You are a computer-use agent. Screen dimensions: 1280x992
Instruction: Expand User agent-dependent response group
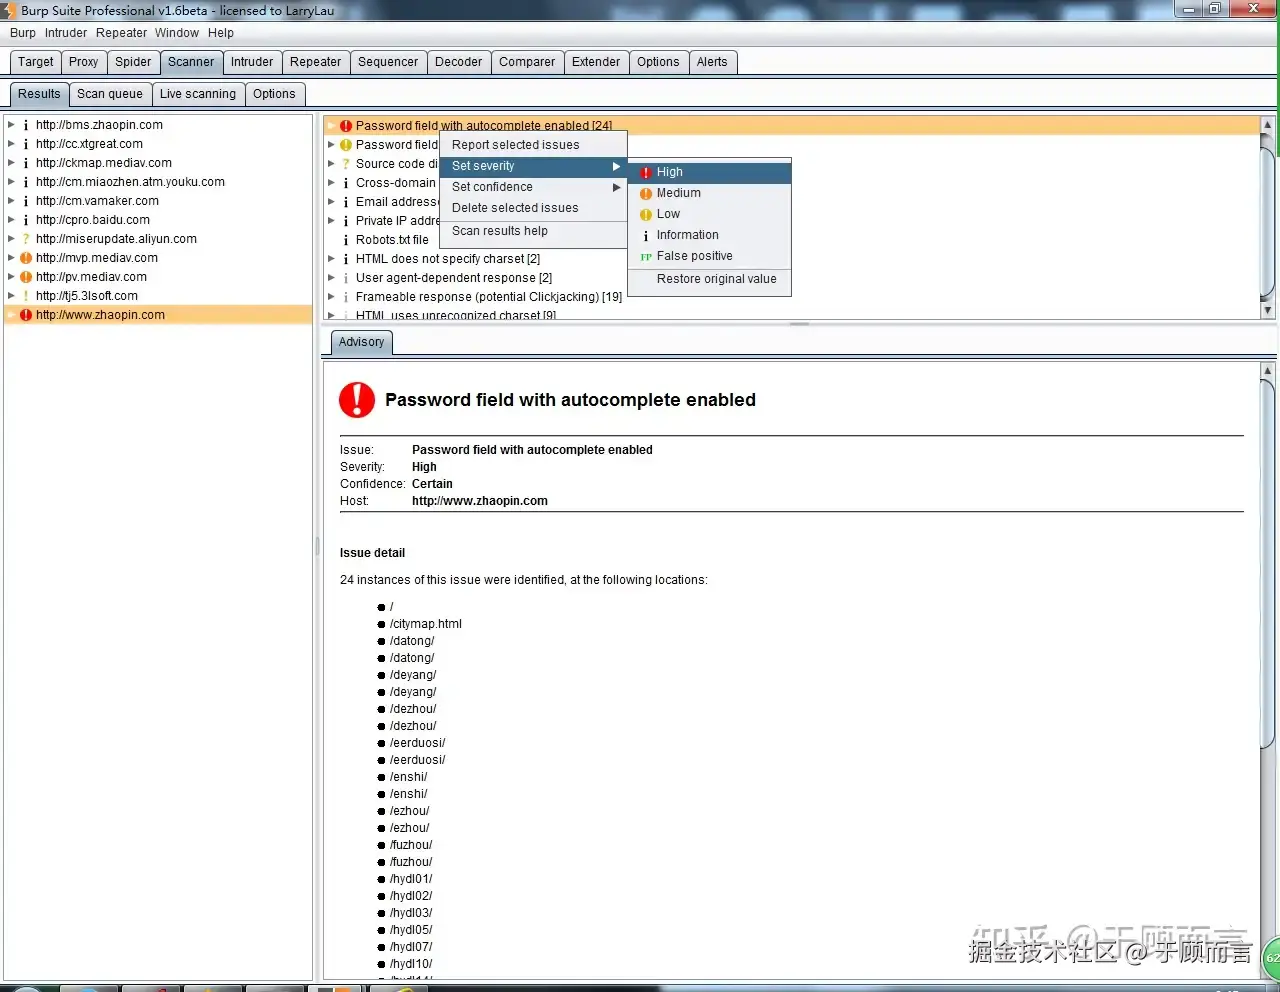332,278
